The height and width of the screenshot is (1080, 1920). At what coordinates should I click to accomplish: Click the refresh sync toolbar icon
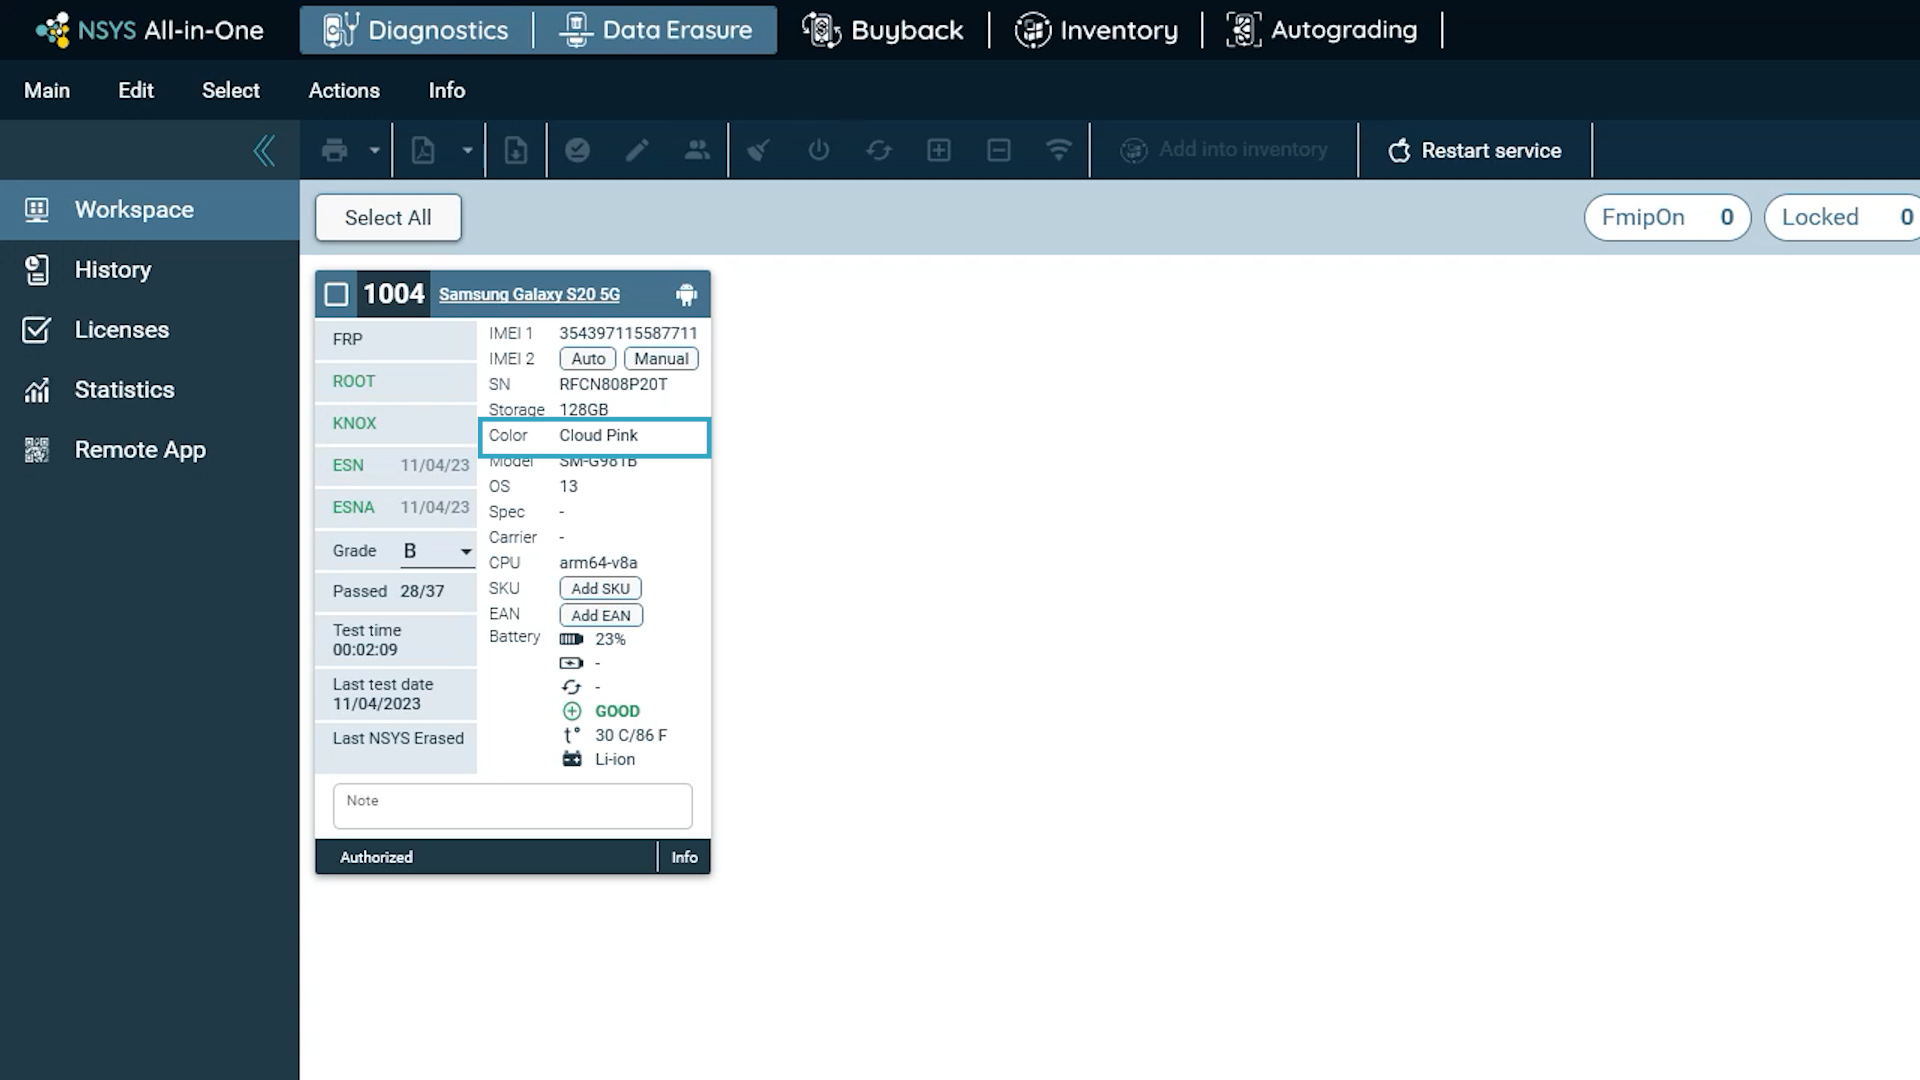click(x=879, y=150)
